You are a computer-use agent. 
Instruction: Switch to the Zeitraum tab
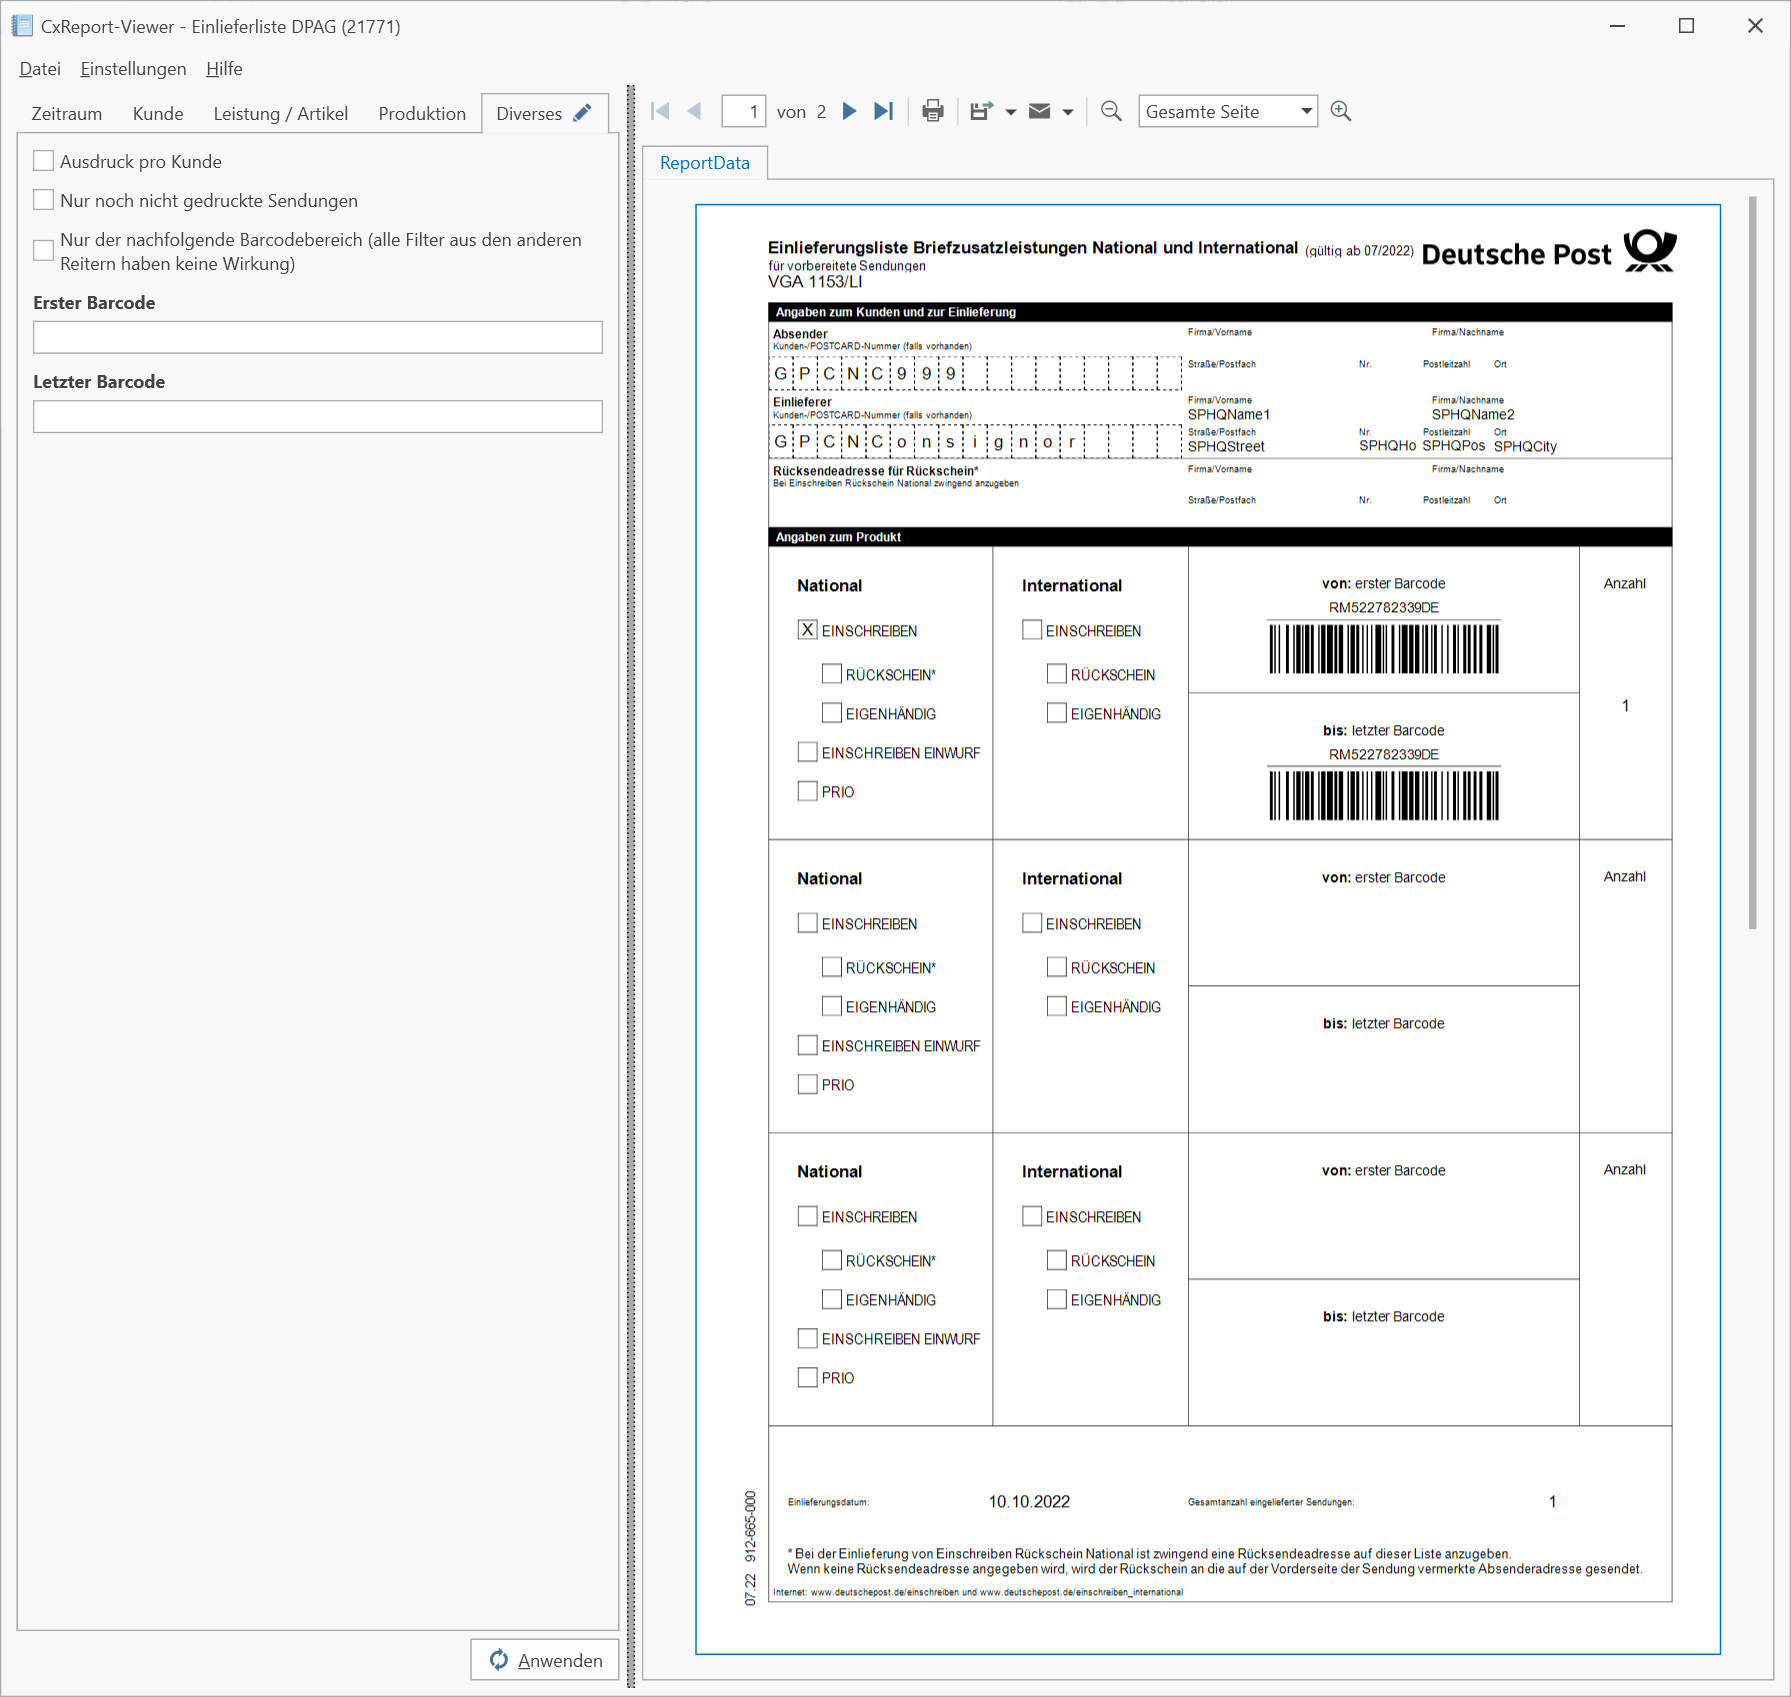click(67, 113)
